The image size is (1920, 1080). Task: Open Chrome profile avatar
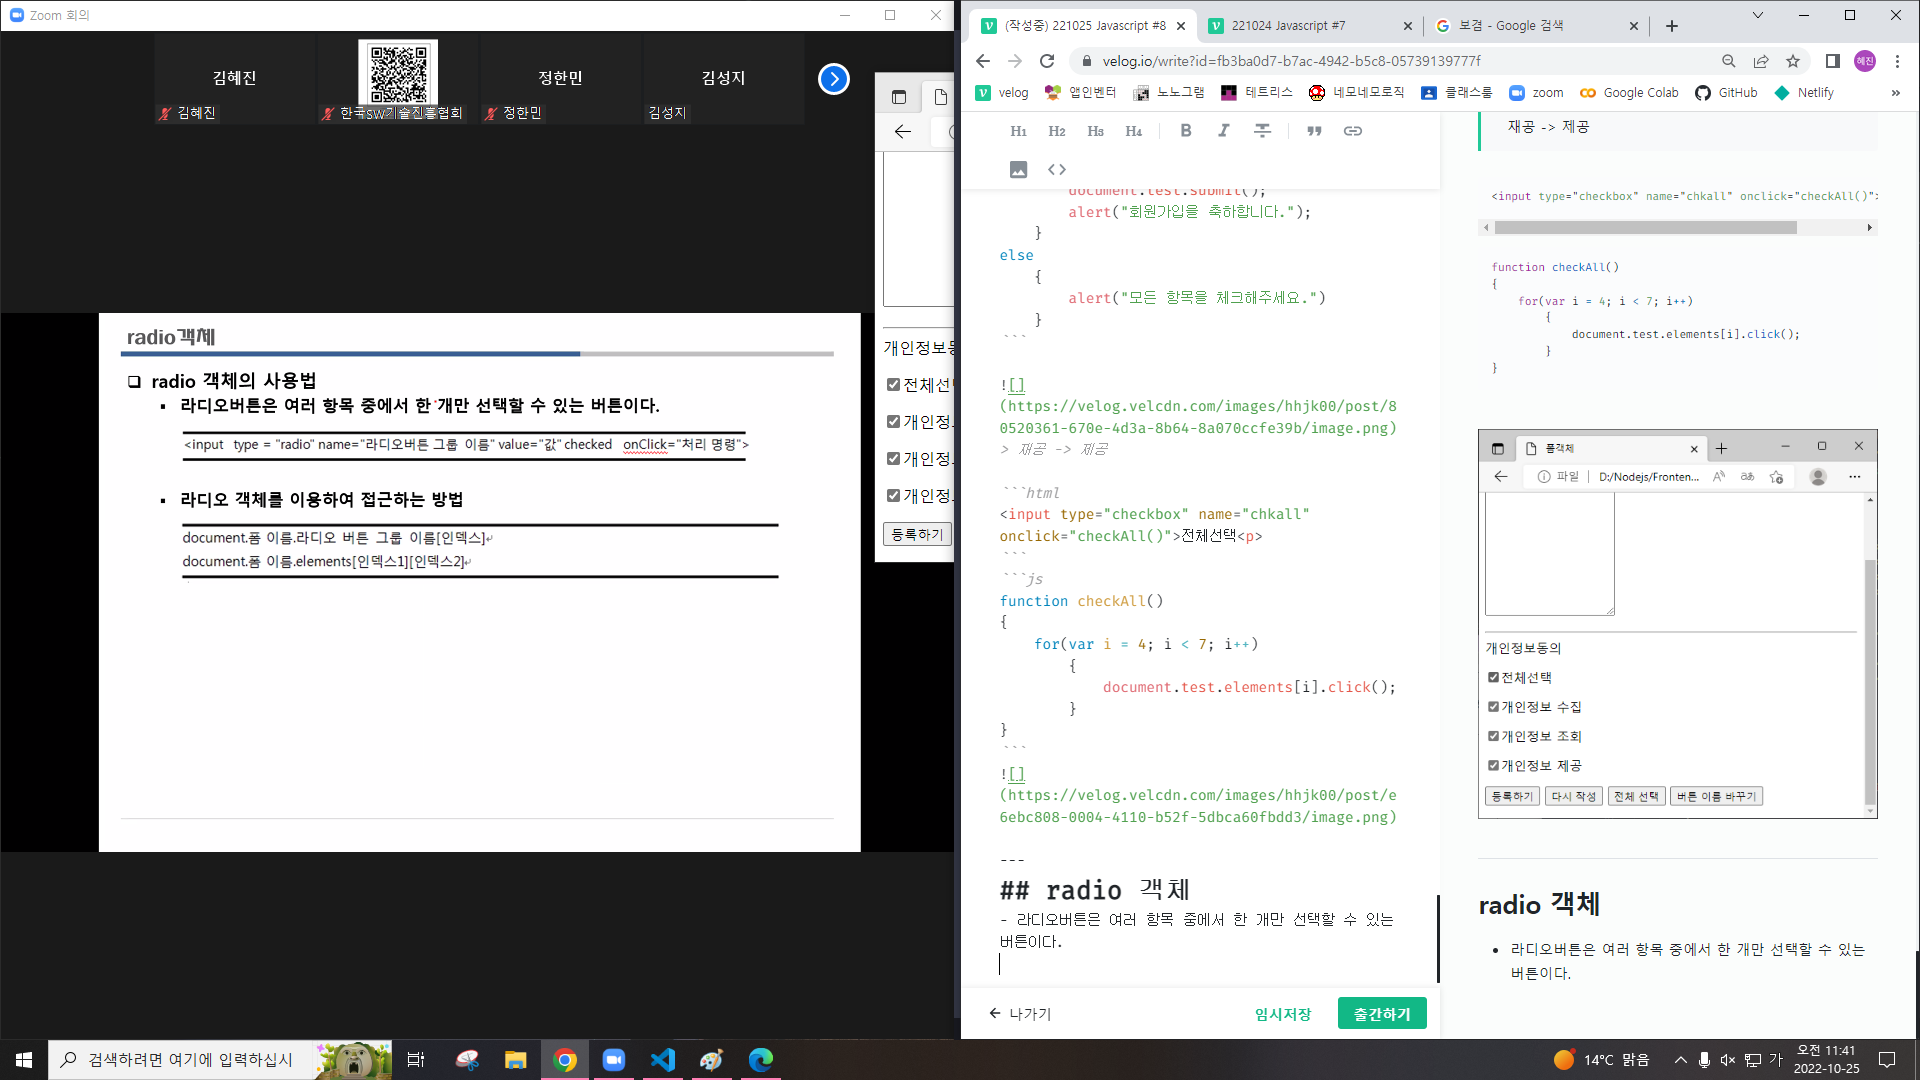(x=1865, y=61)
